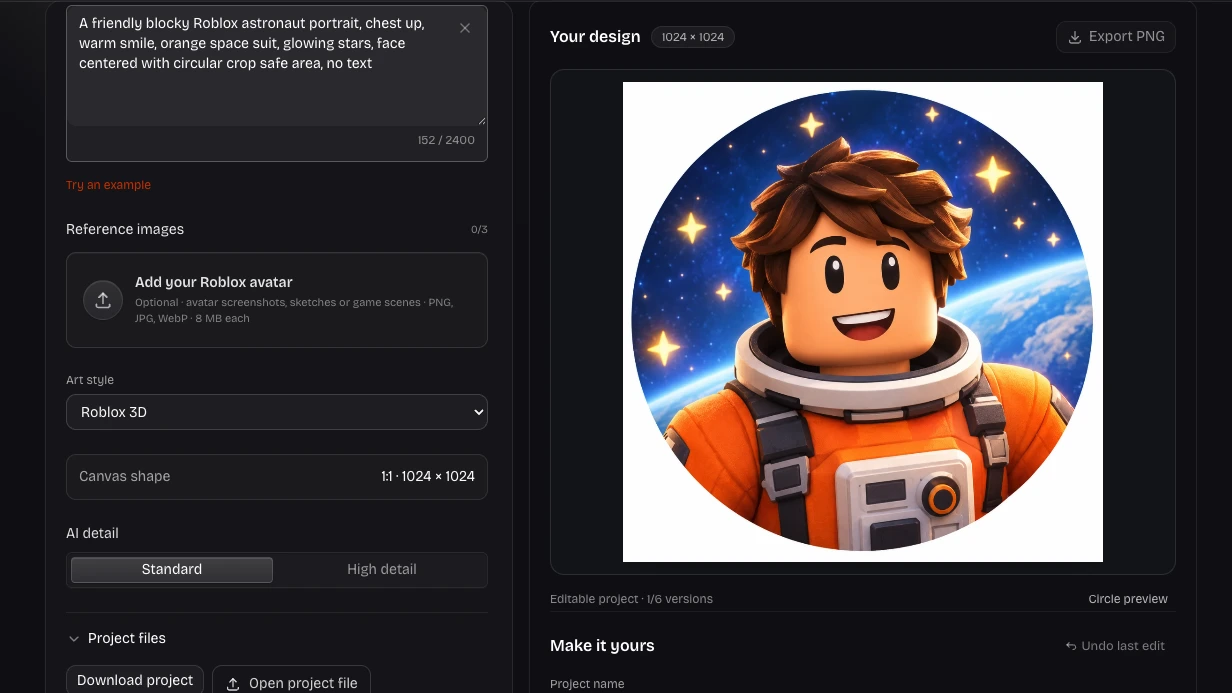Collapse the Project files section chevron
The height and width of the screenshot is (693, 1232).
tap(74, 638)
